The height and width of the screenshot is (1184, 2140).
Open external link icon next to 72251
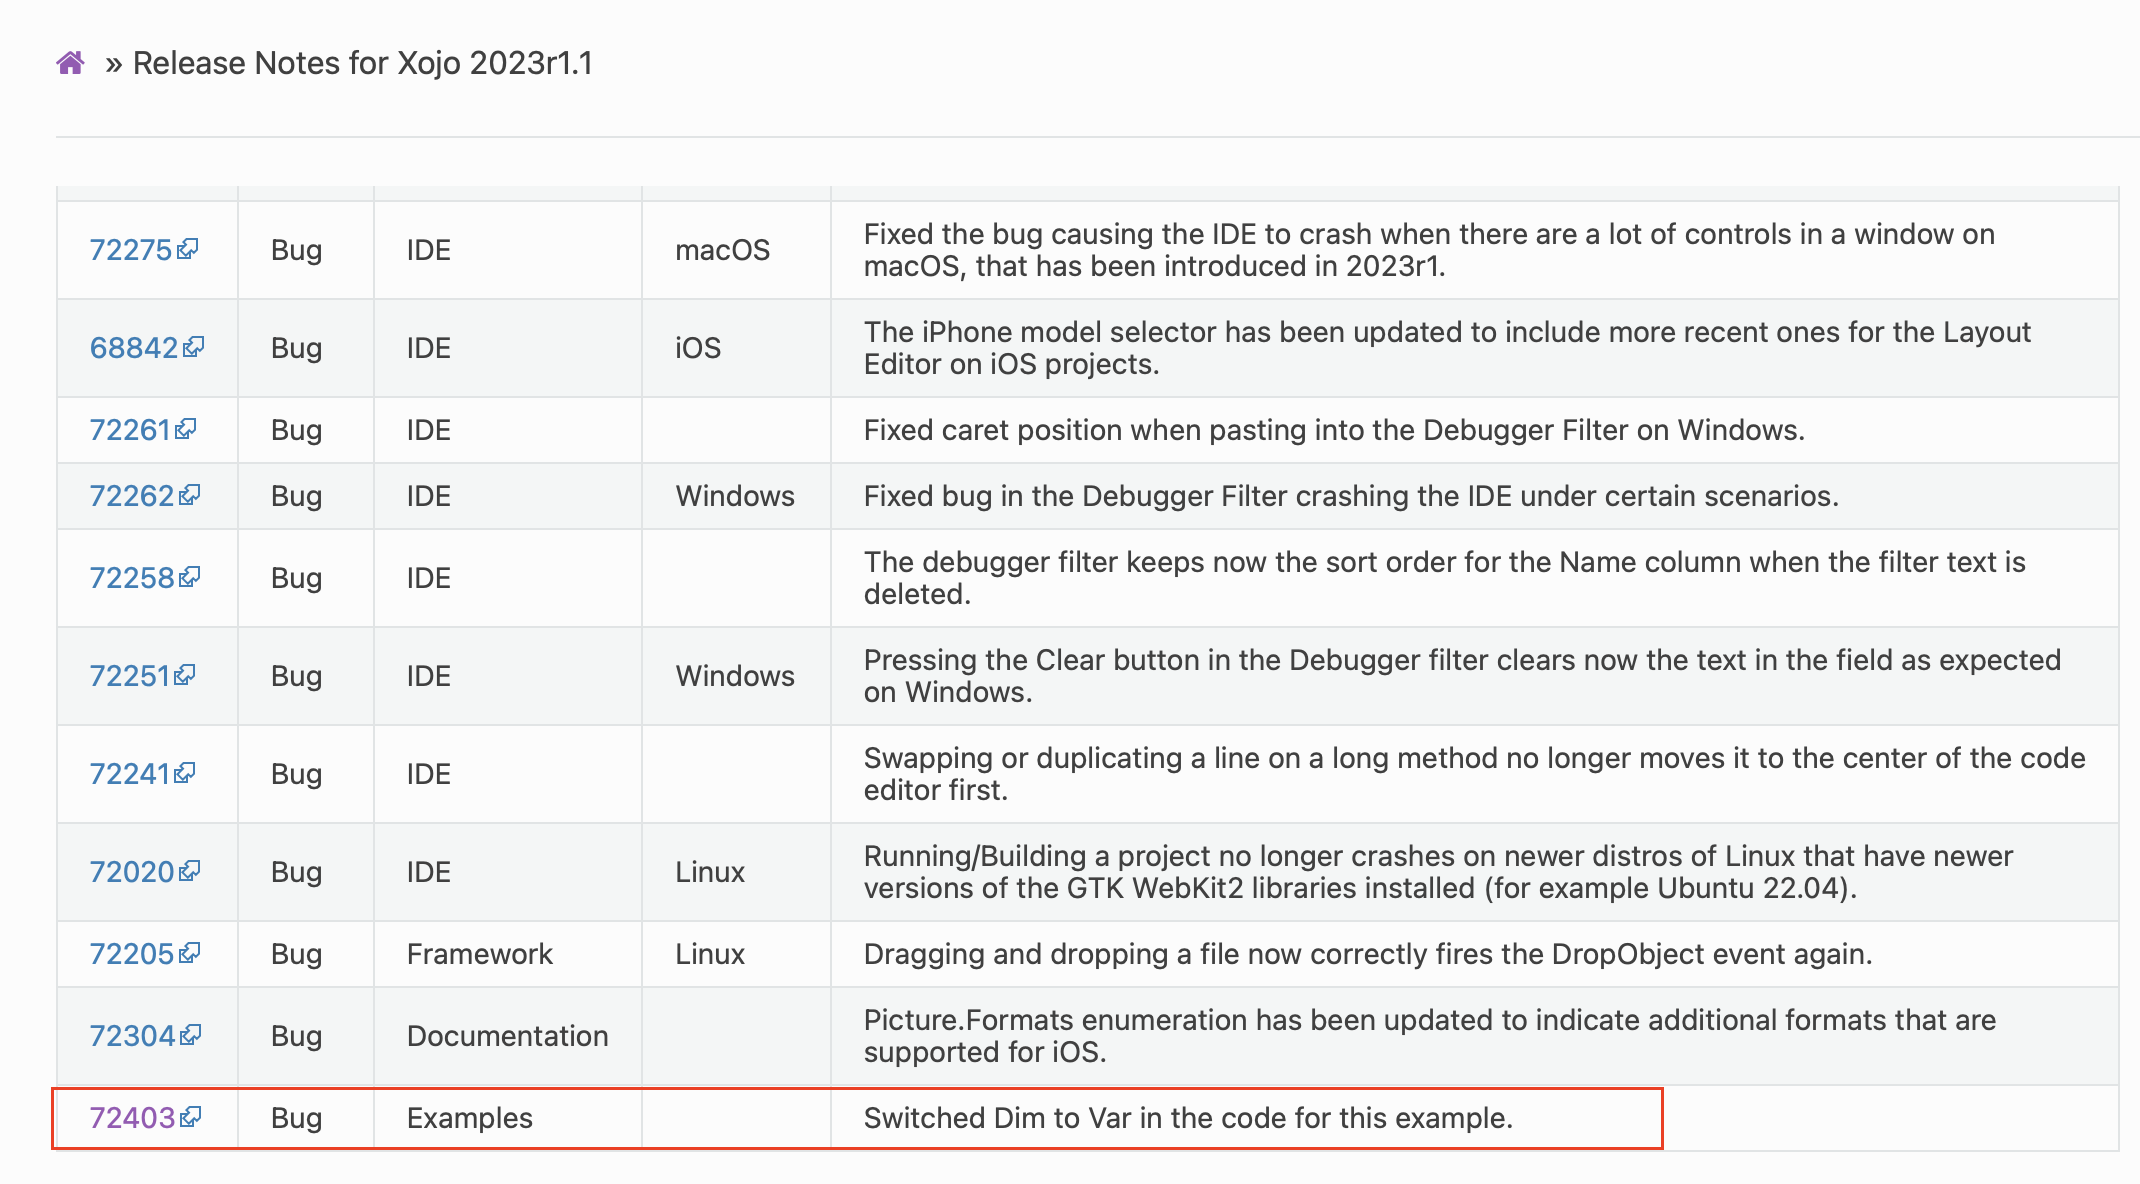click(184, 674)
